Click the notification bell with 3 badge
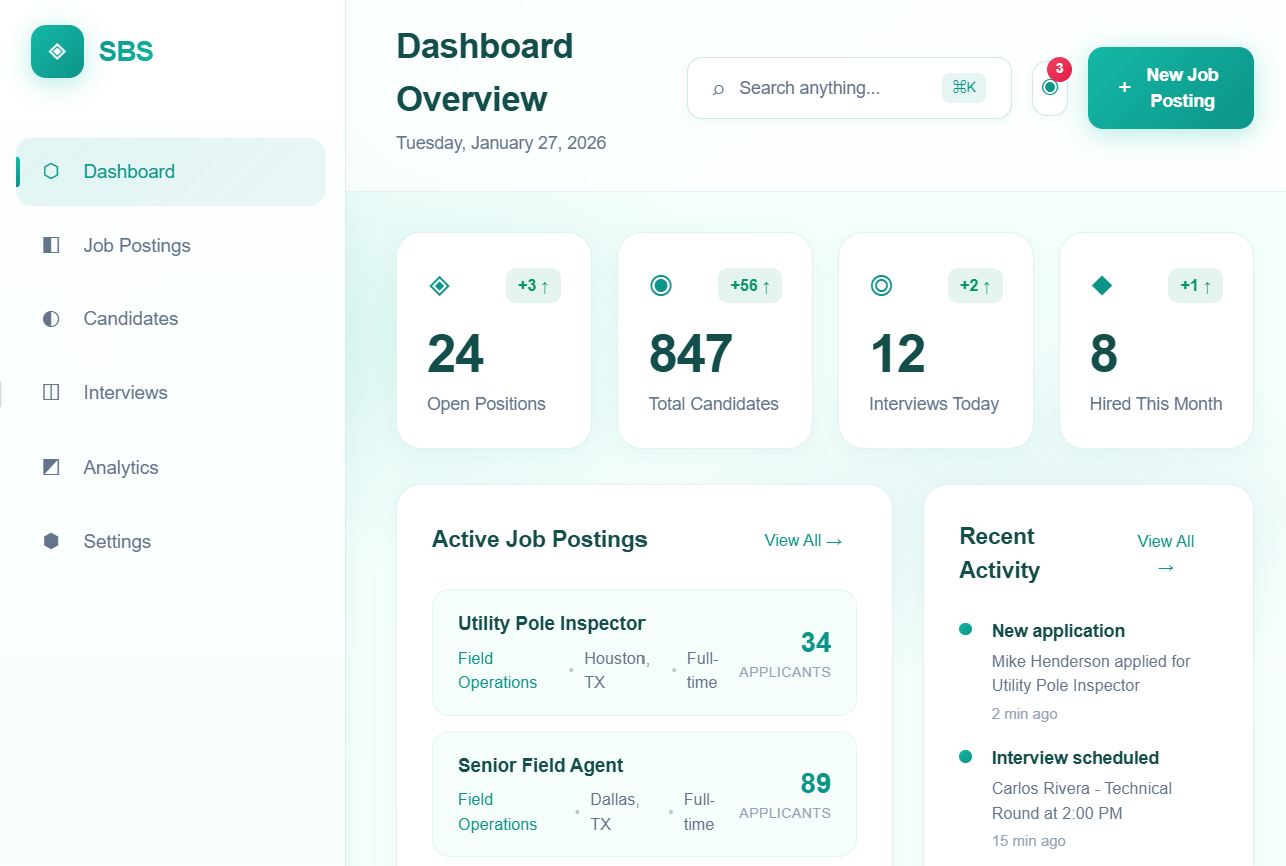The width and height of the screenshot is (1286, 866). (x=1049, y=88)
